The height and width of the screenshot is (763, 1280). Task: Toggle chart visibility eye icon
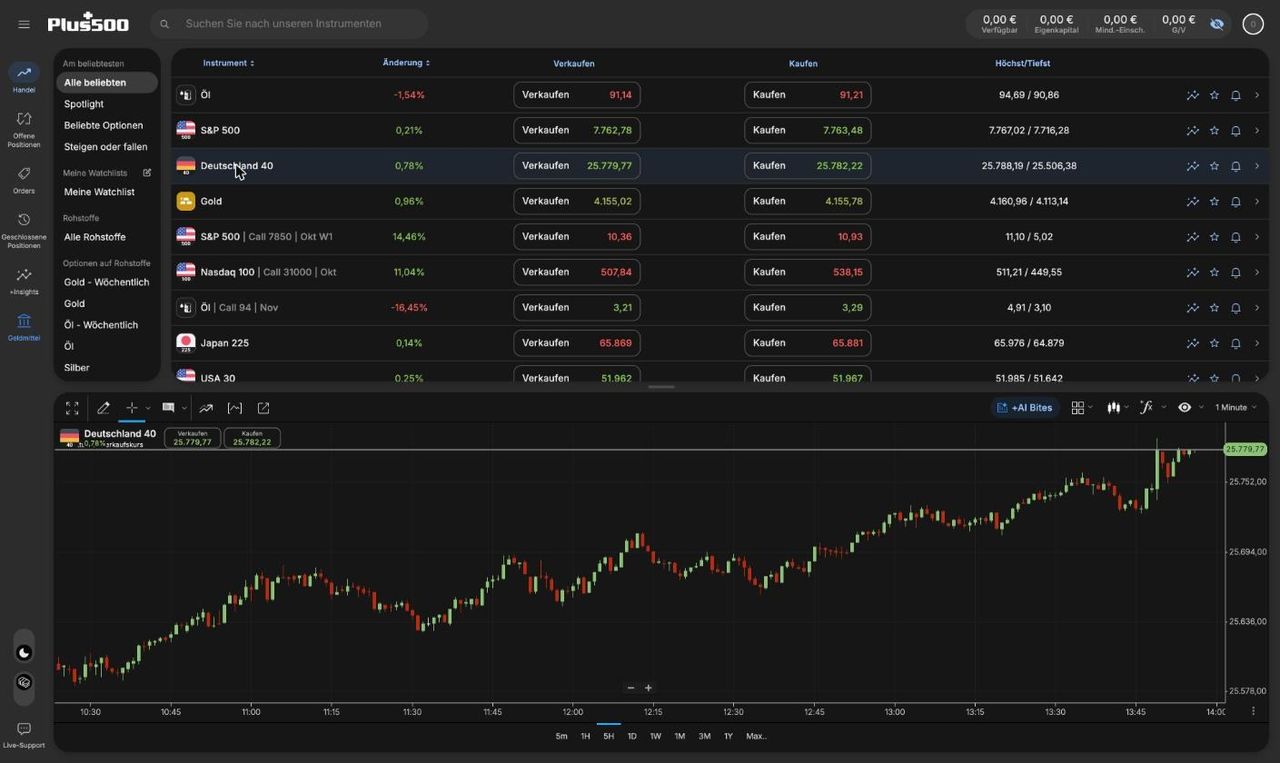[1184, 408]
